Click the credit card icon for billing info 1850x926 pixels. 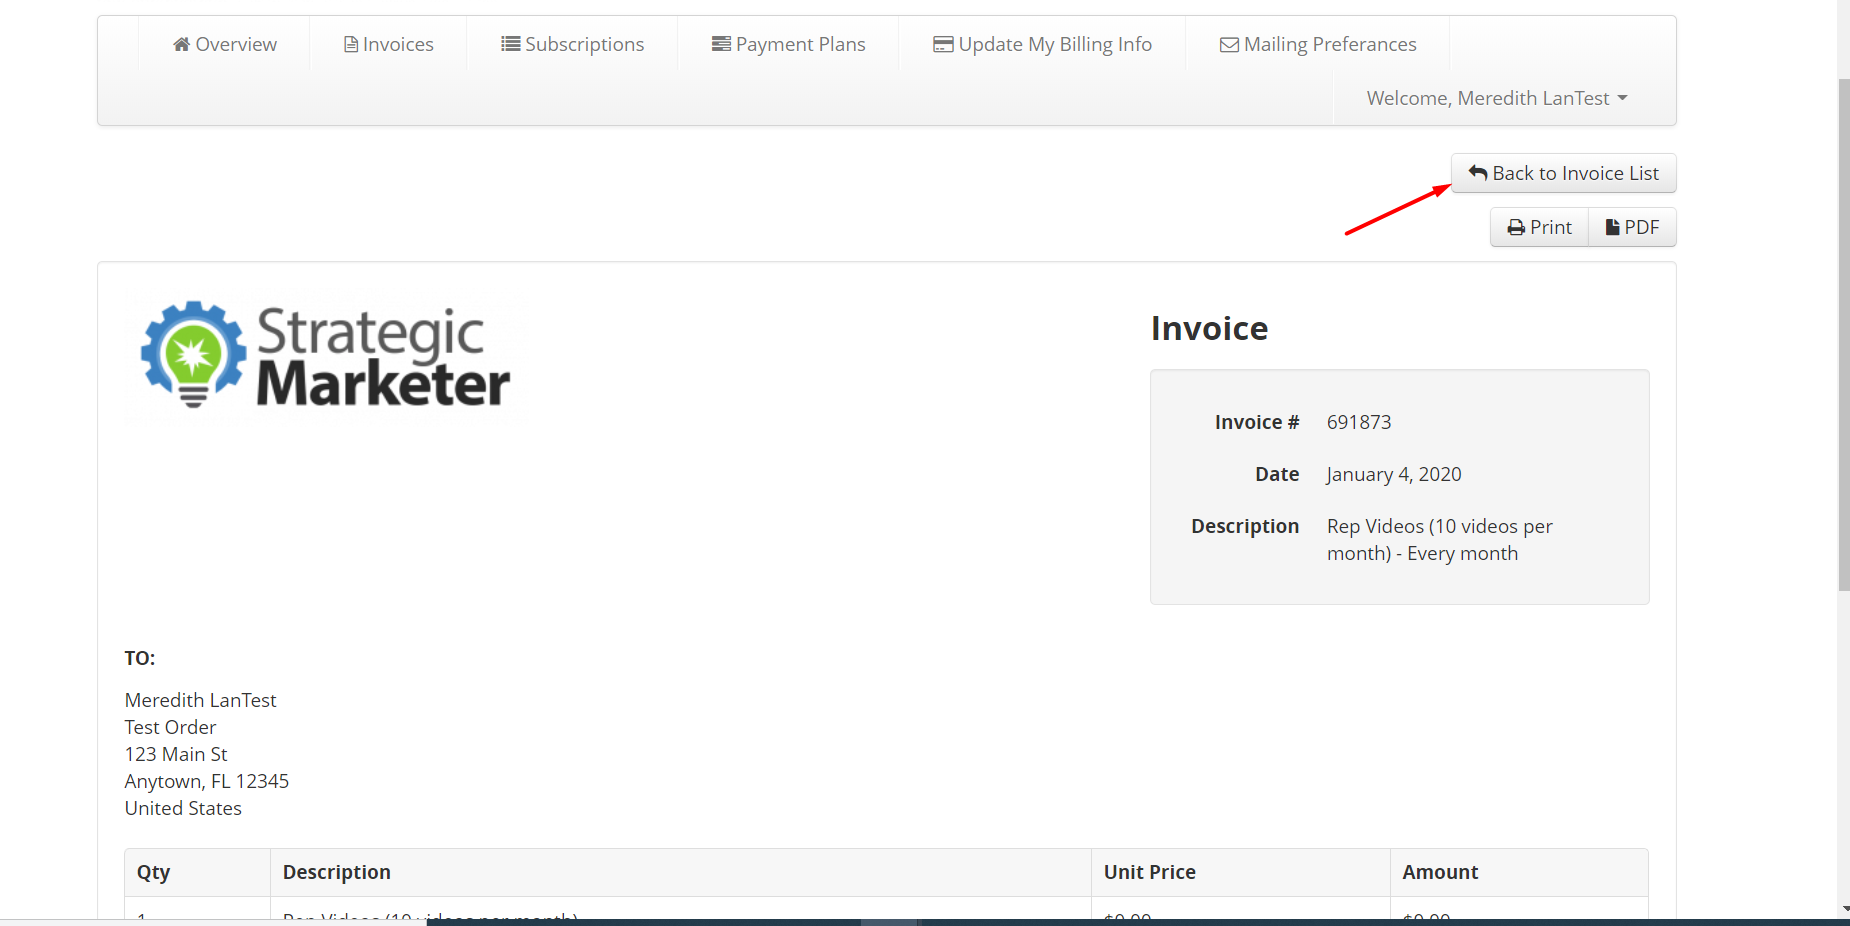(x=942, y=44)
